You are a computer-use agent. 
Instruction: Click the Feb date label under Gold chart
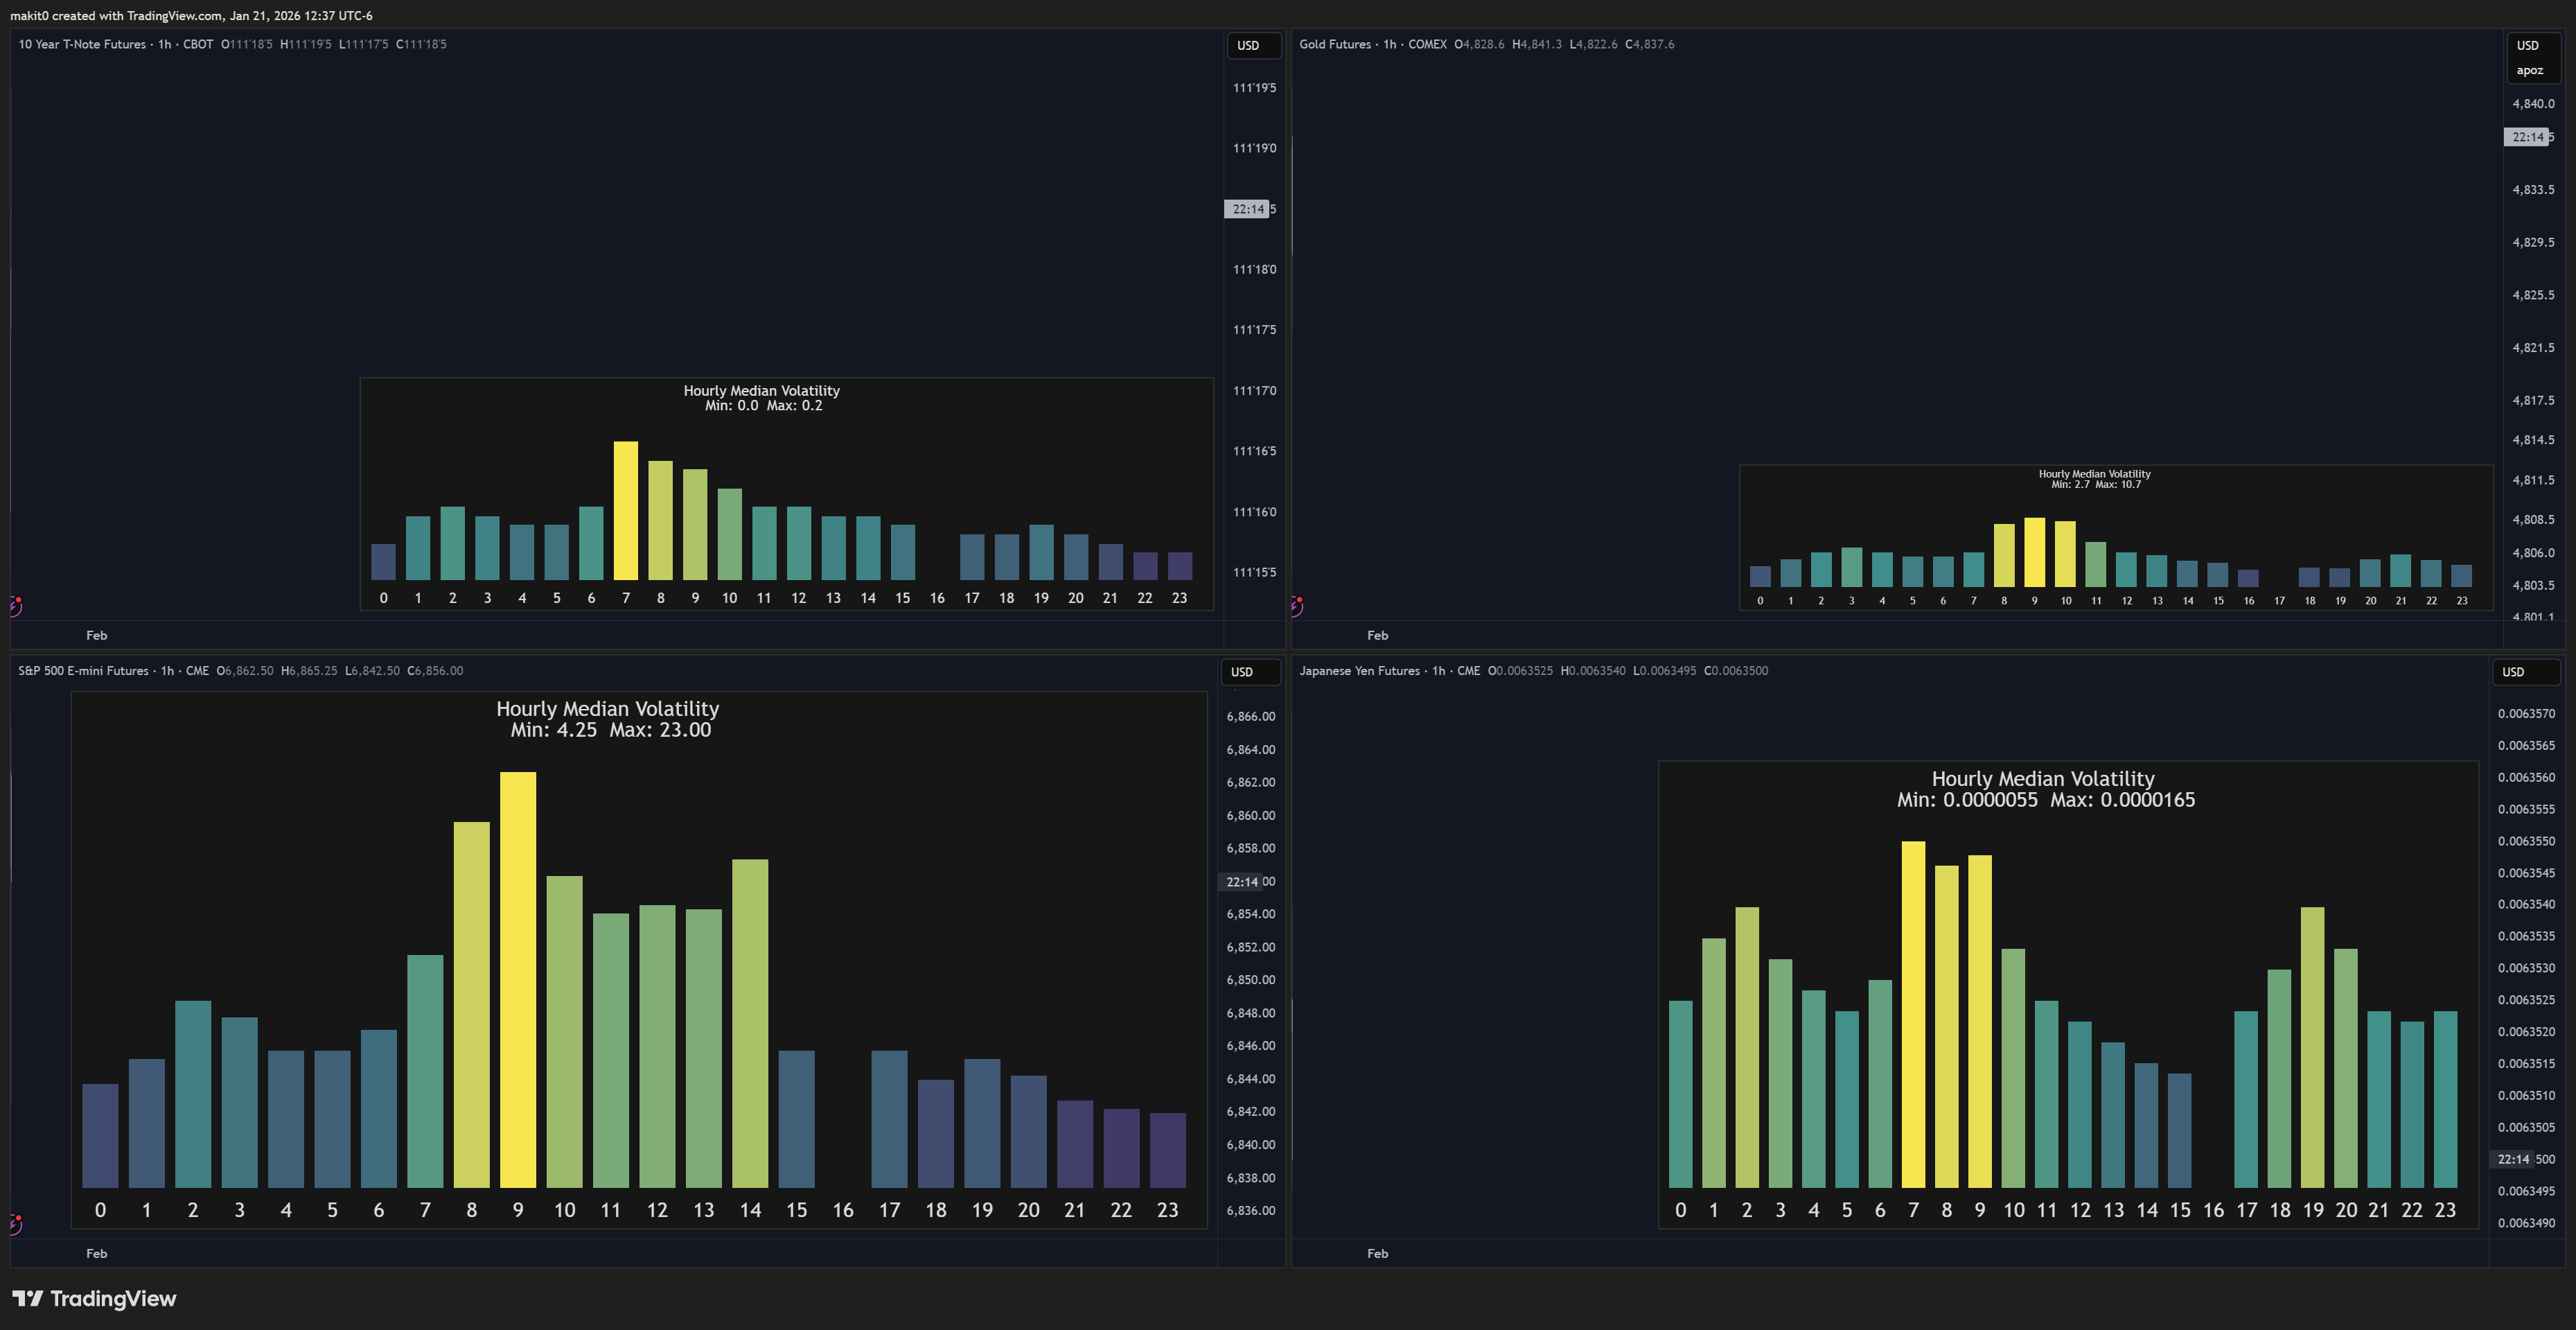click(x=1377, y=635)
